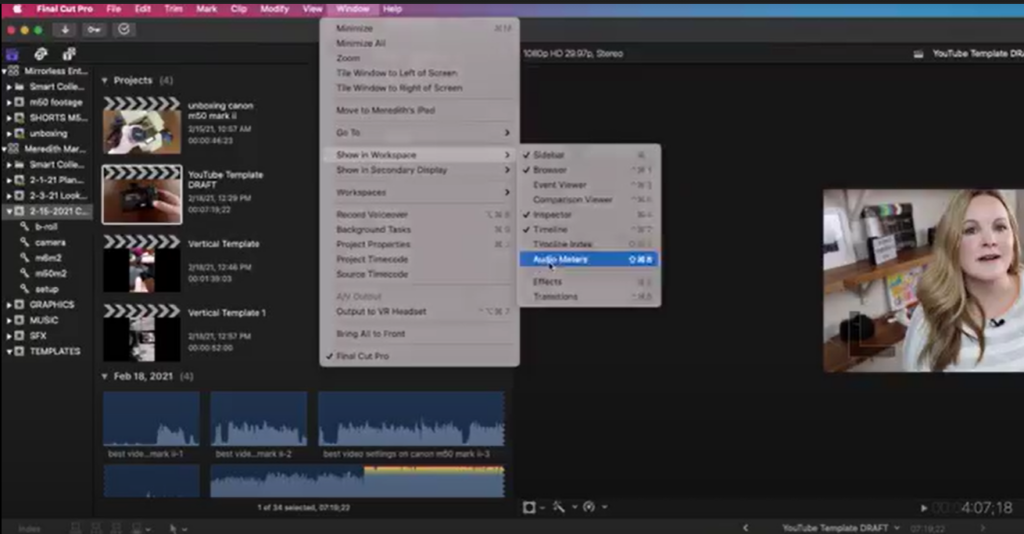This screenshot has width=1024, height=534.
Task: Open the titles and generators sidebar icon
Action: tap(69, 54)
